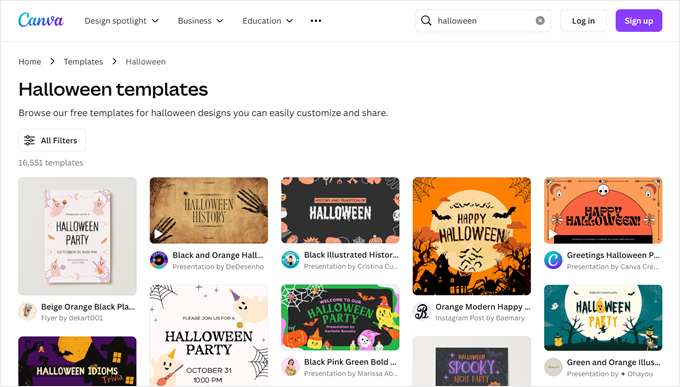Open Halloween Party October 31 invitation thumbnail
The width and height of the screenshot is (680, 387).
click(x=209, y=335)
